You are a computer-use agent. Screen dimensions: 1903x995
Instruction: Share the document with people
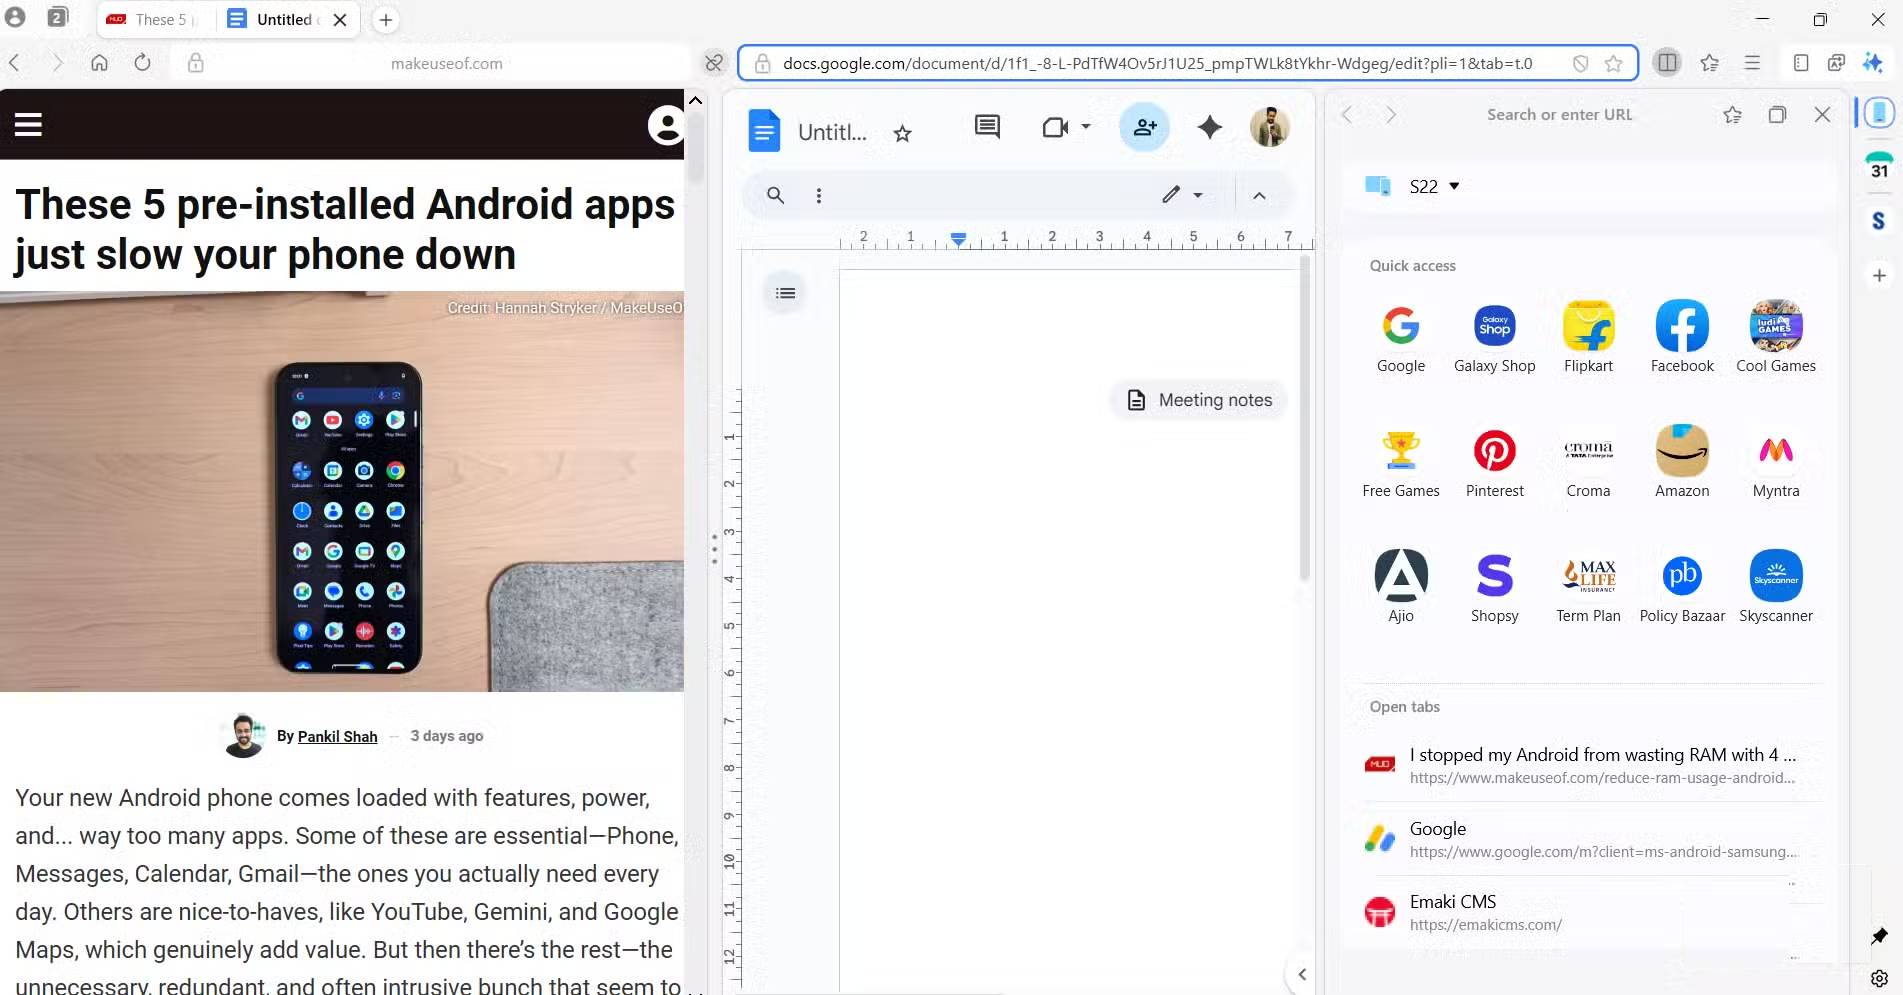[1145, 127]
